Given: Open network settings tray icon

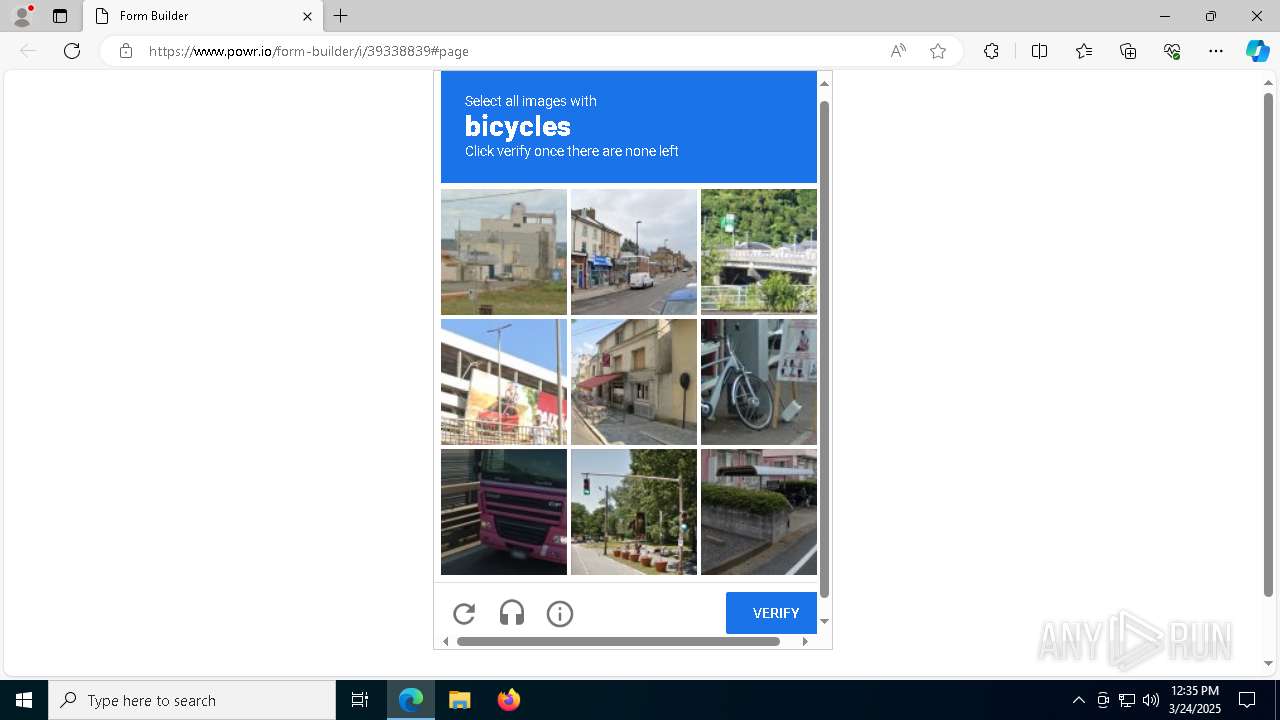Looking at the screenshot, I should 1127,700.
